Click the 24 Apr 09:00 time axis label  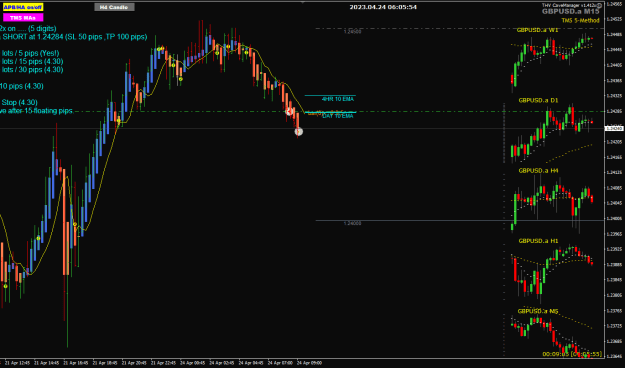click(309, 363)
